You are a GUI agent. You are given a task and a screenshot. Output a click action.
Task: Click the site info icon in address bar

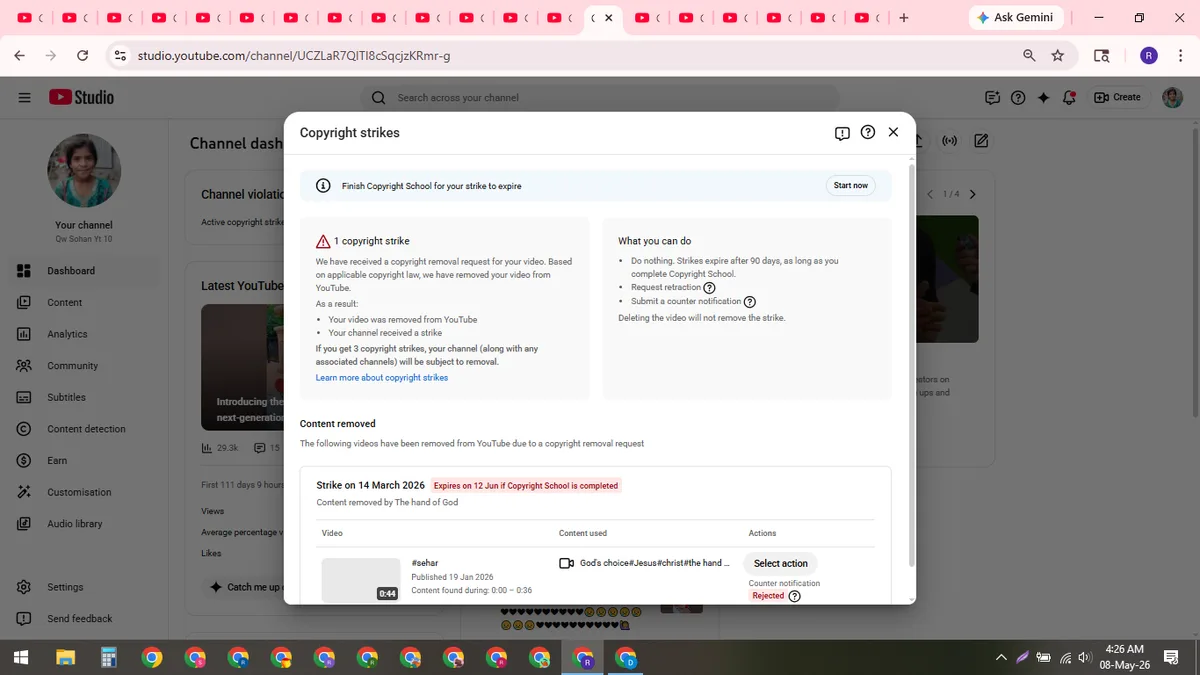click(121, 56)
